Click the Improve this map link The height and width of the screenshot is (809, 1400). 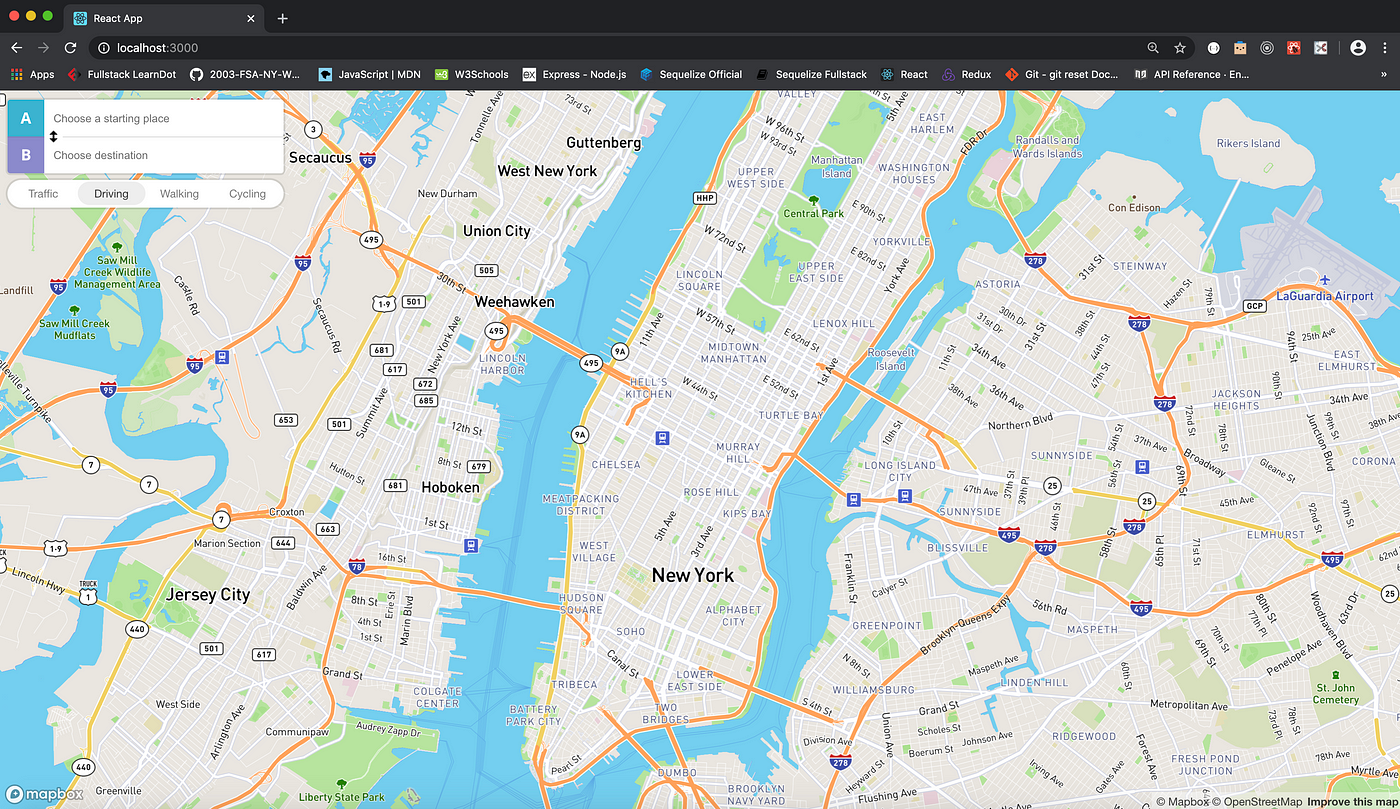1353,801
